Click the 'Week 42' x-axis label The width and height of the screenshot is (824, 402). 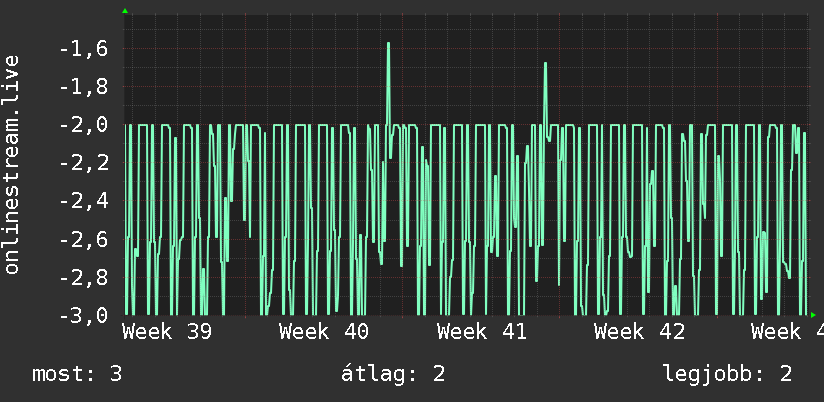640,332
